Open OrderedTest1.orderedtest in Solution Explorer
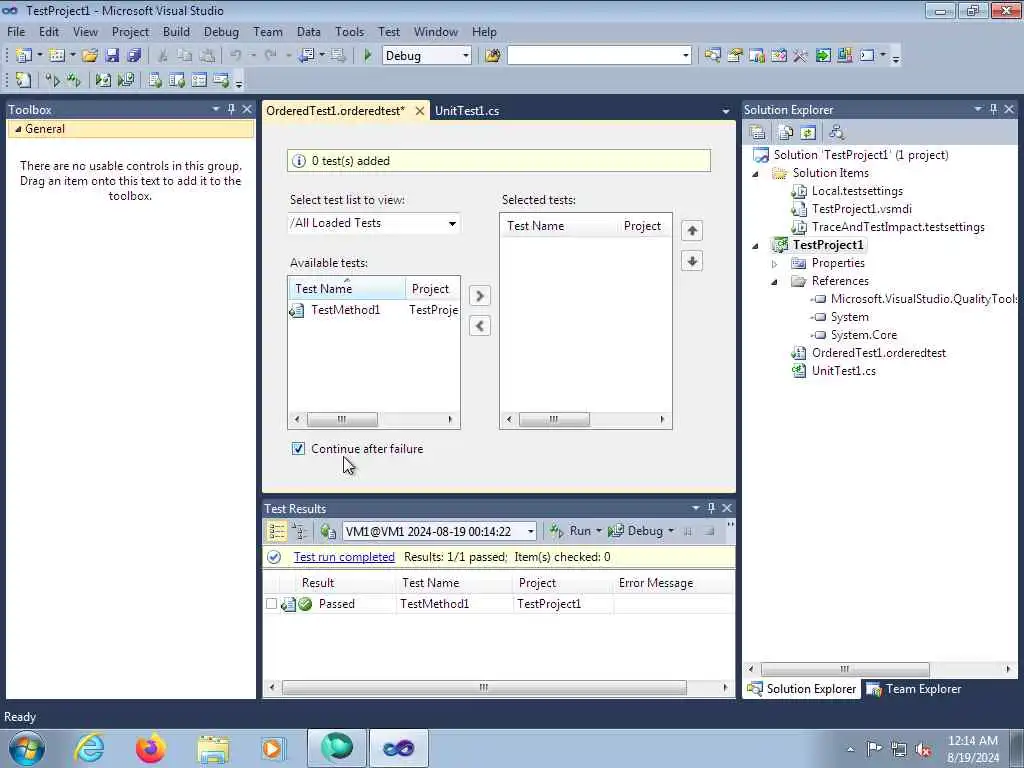Screen dimensions: 1024x768 click(878, 353)
